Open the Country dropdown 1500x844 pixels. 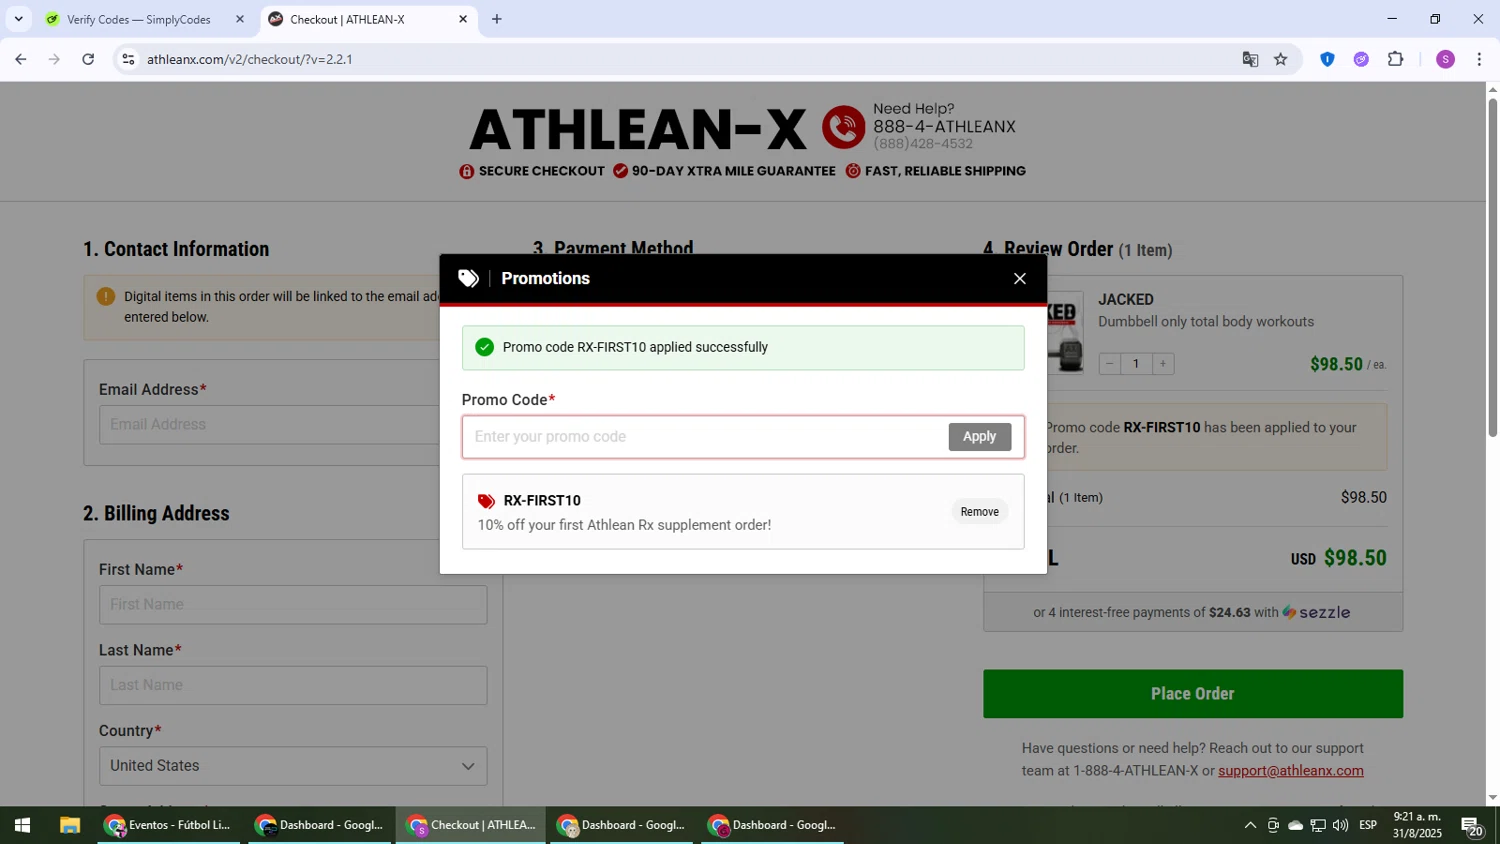293,766
